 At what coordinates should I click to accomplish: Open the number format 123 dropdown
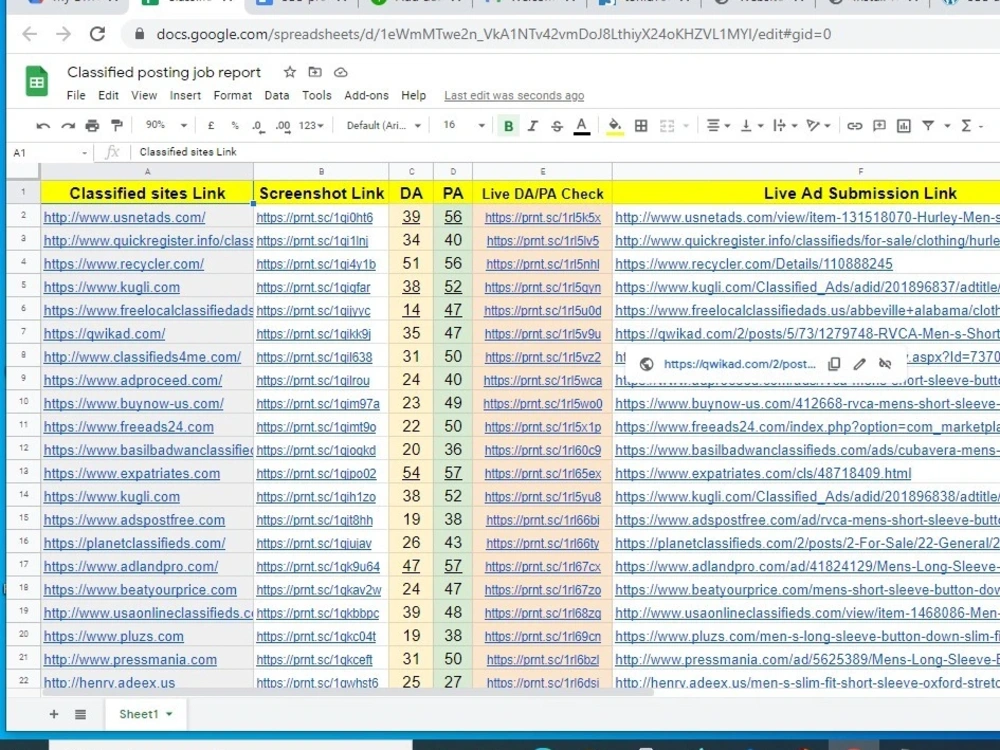point(311,126)
